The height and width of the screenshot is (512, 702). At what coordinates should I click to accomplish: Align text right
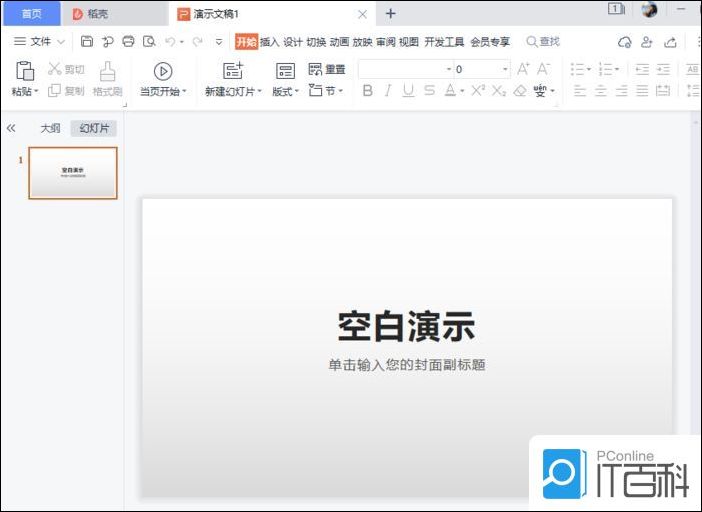(621, 91)
